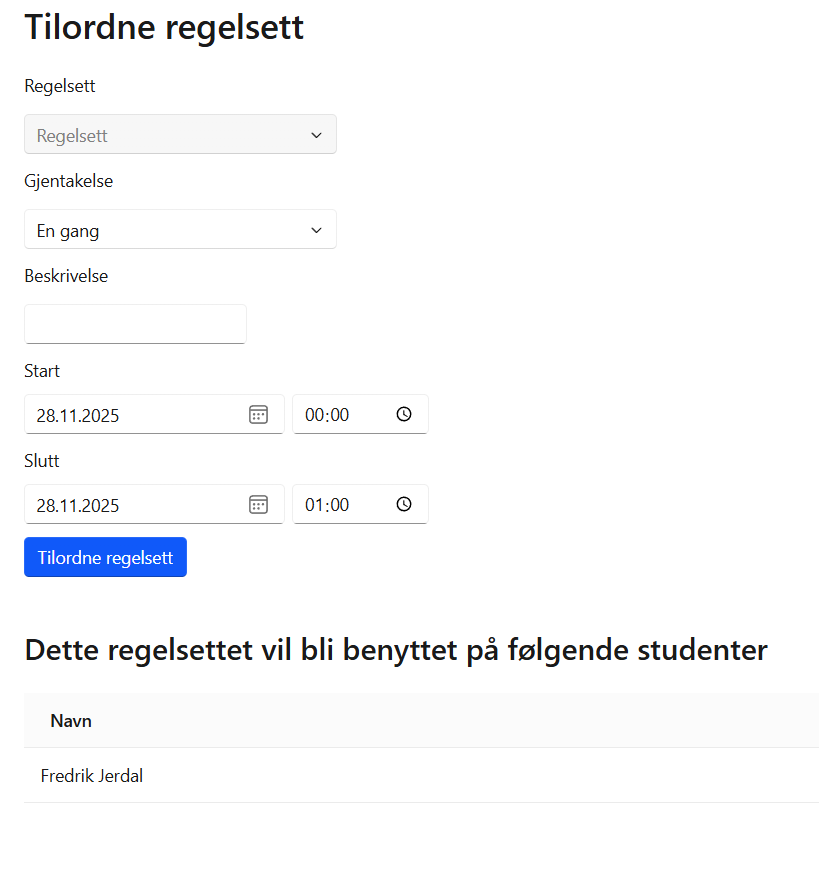Open the Gjentakelse dropdown showing En gang
The image size is (819, 893).
click(180, 230)
